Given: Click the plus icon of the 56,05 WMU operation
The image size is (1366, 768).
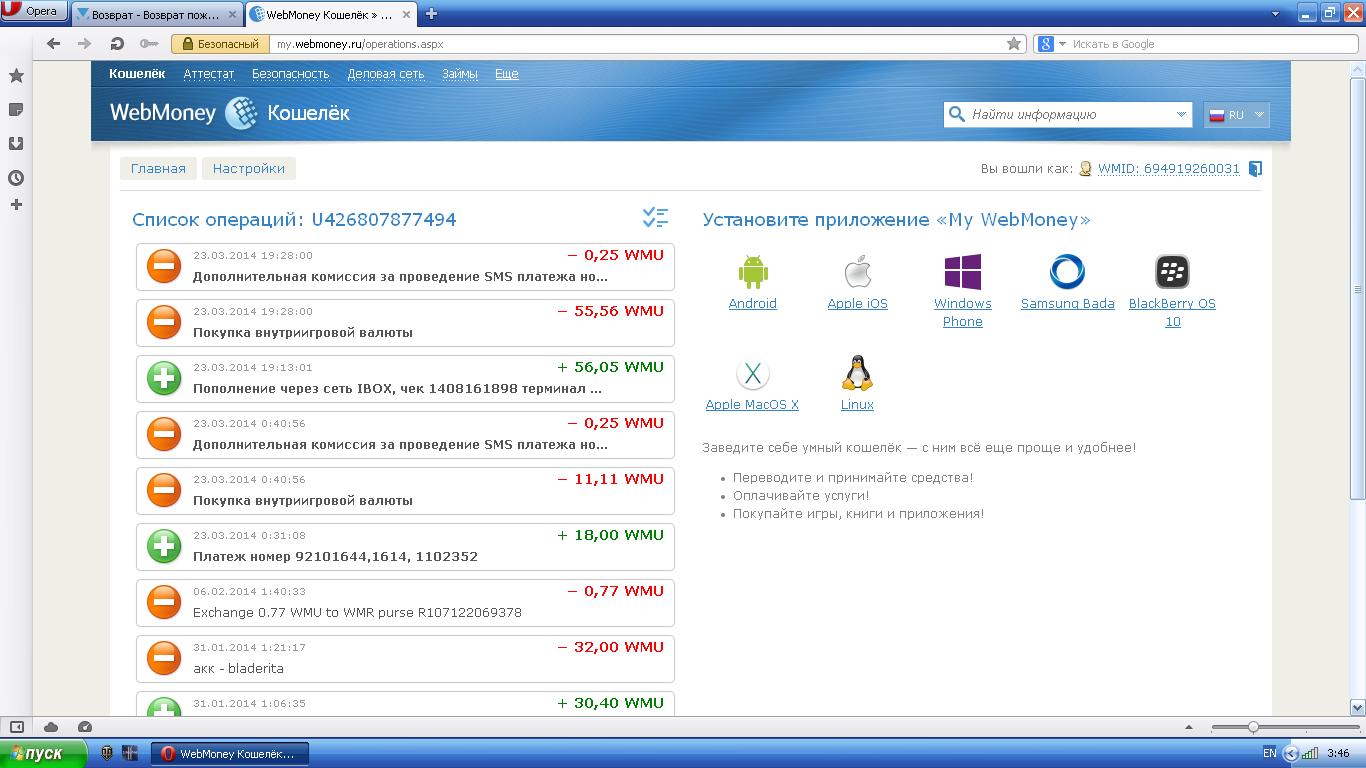Looking at the screenshot, I should point(163,378).
